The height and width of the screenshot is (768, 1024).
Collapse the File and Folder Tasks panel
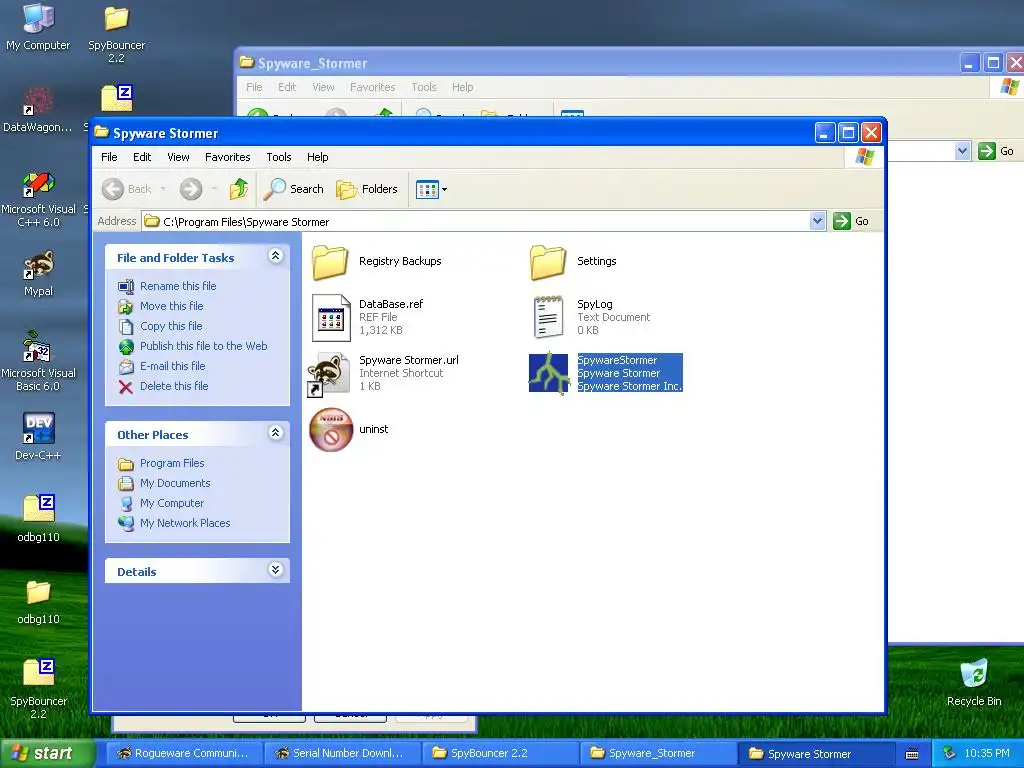tap(276, 256)
